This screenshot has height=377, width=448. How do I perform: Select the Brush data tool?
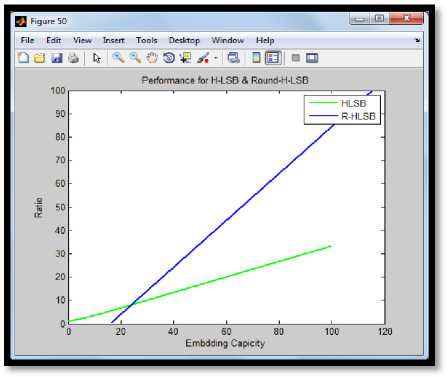point(203,58)
